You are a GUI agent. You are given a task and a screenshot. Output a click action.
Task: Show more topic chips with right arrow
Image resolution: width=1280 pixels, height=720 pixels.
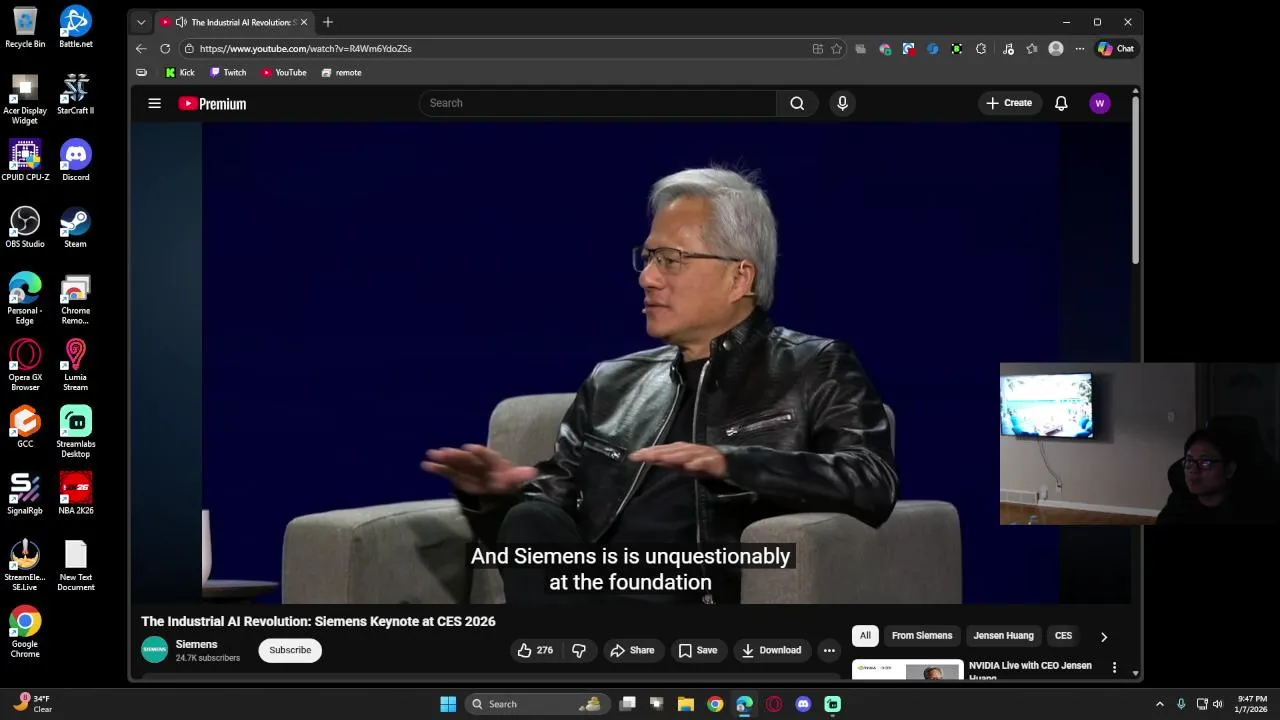[x=1104, y=636]
